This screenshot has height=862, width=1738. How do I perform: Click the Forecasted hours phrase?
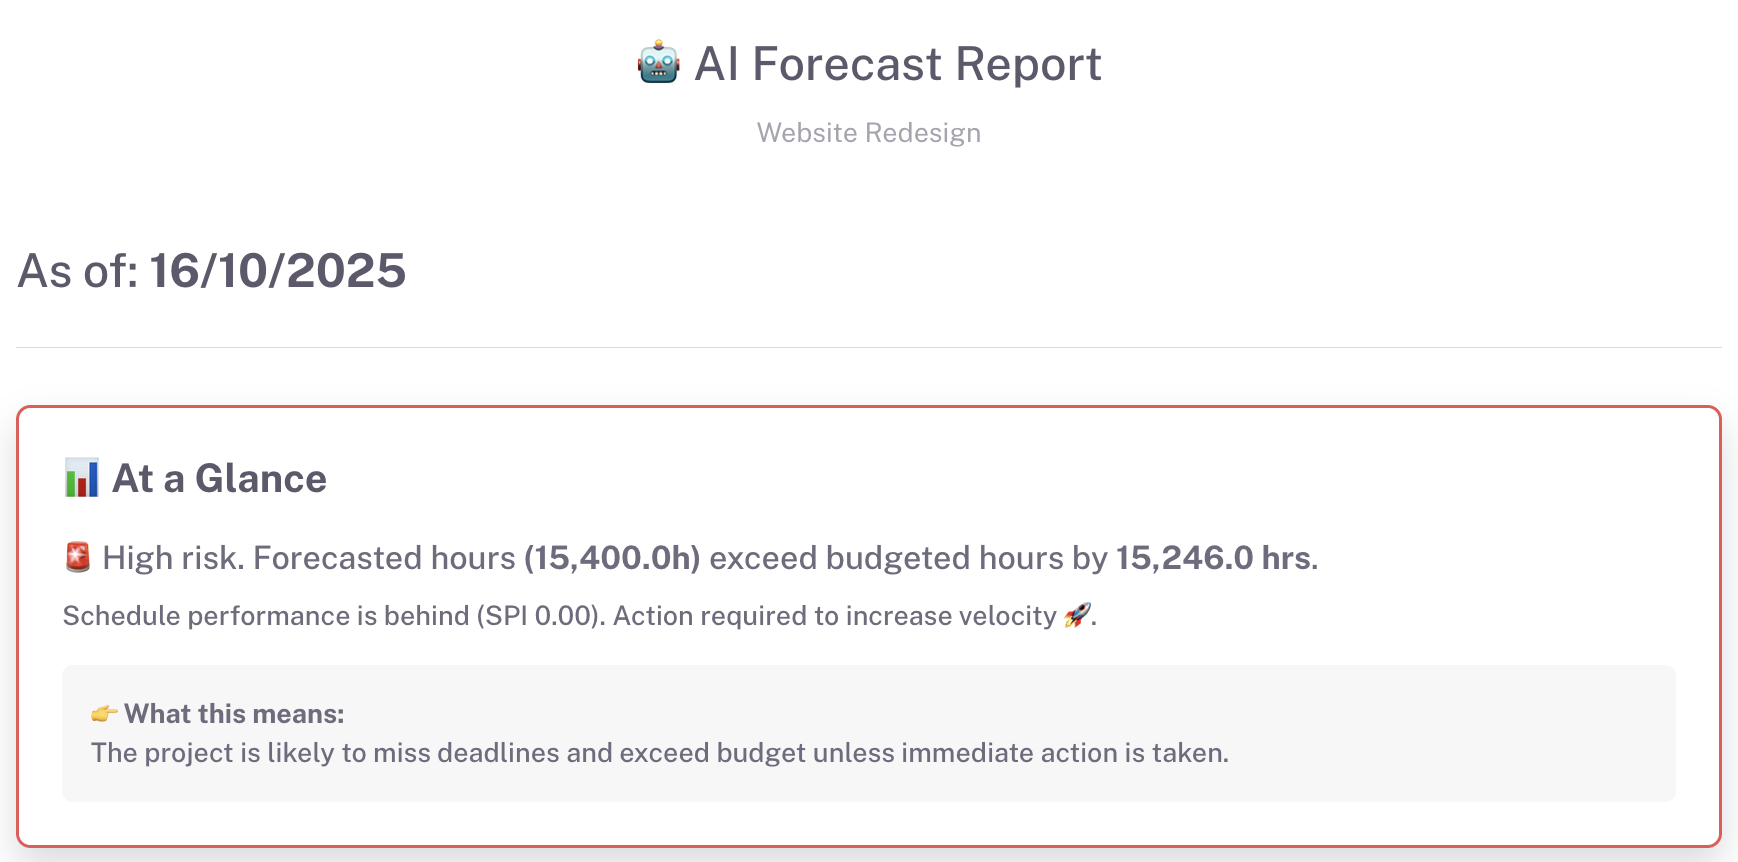(x=384, y=558)
